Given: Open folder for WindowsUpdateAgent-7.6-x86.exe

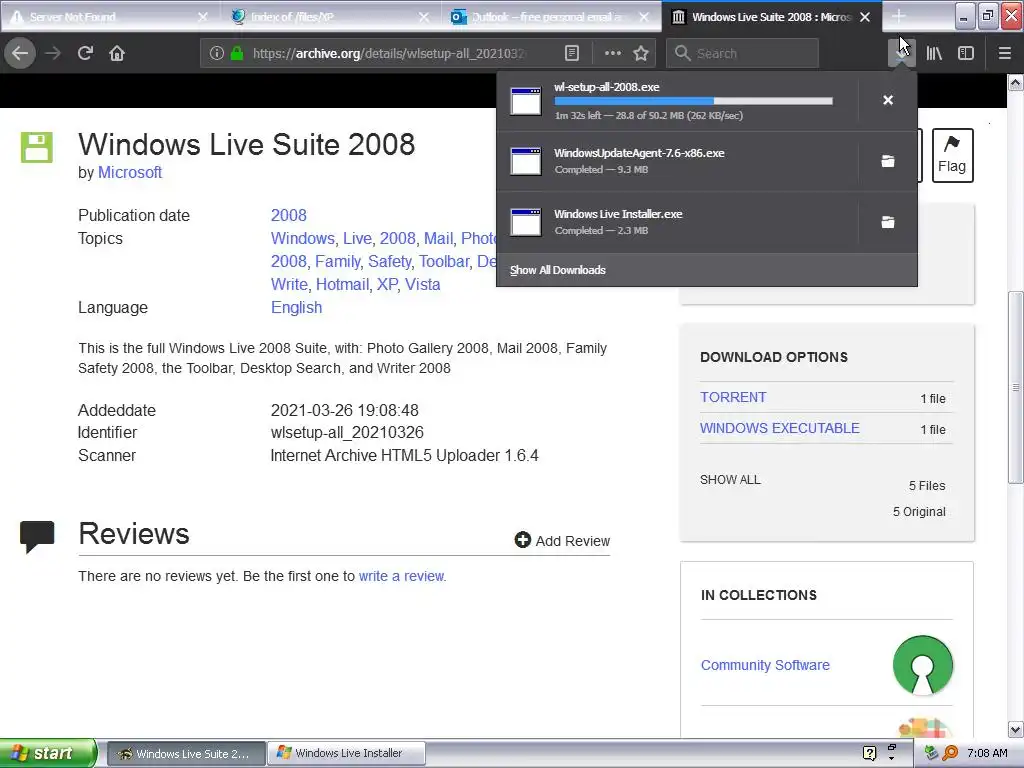Looking at the screenshot, I should tap(888, 161).
